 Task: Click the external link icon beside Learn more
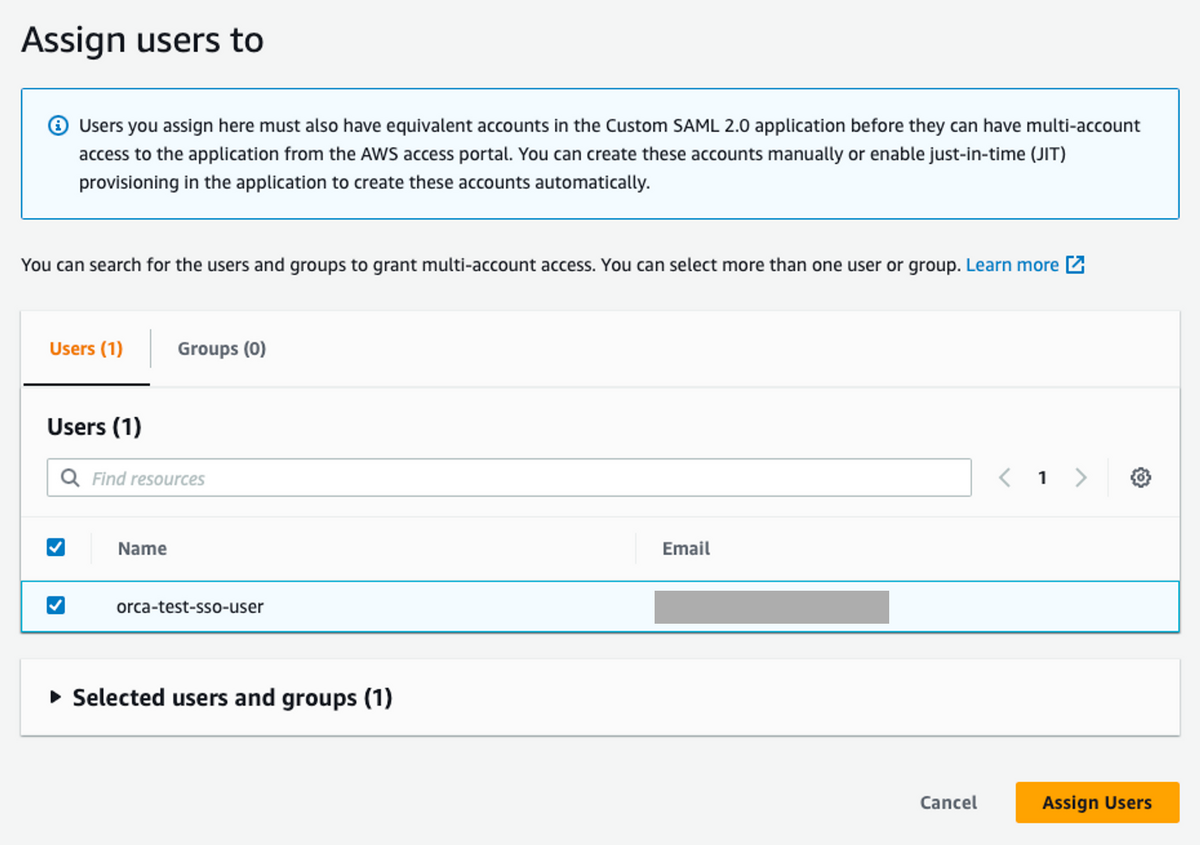click(1075, 265)
